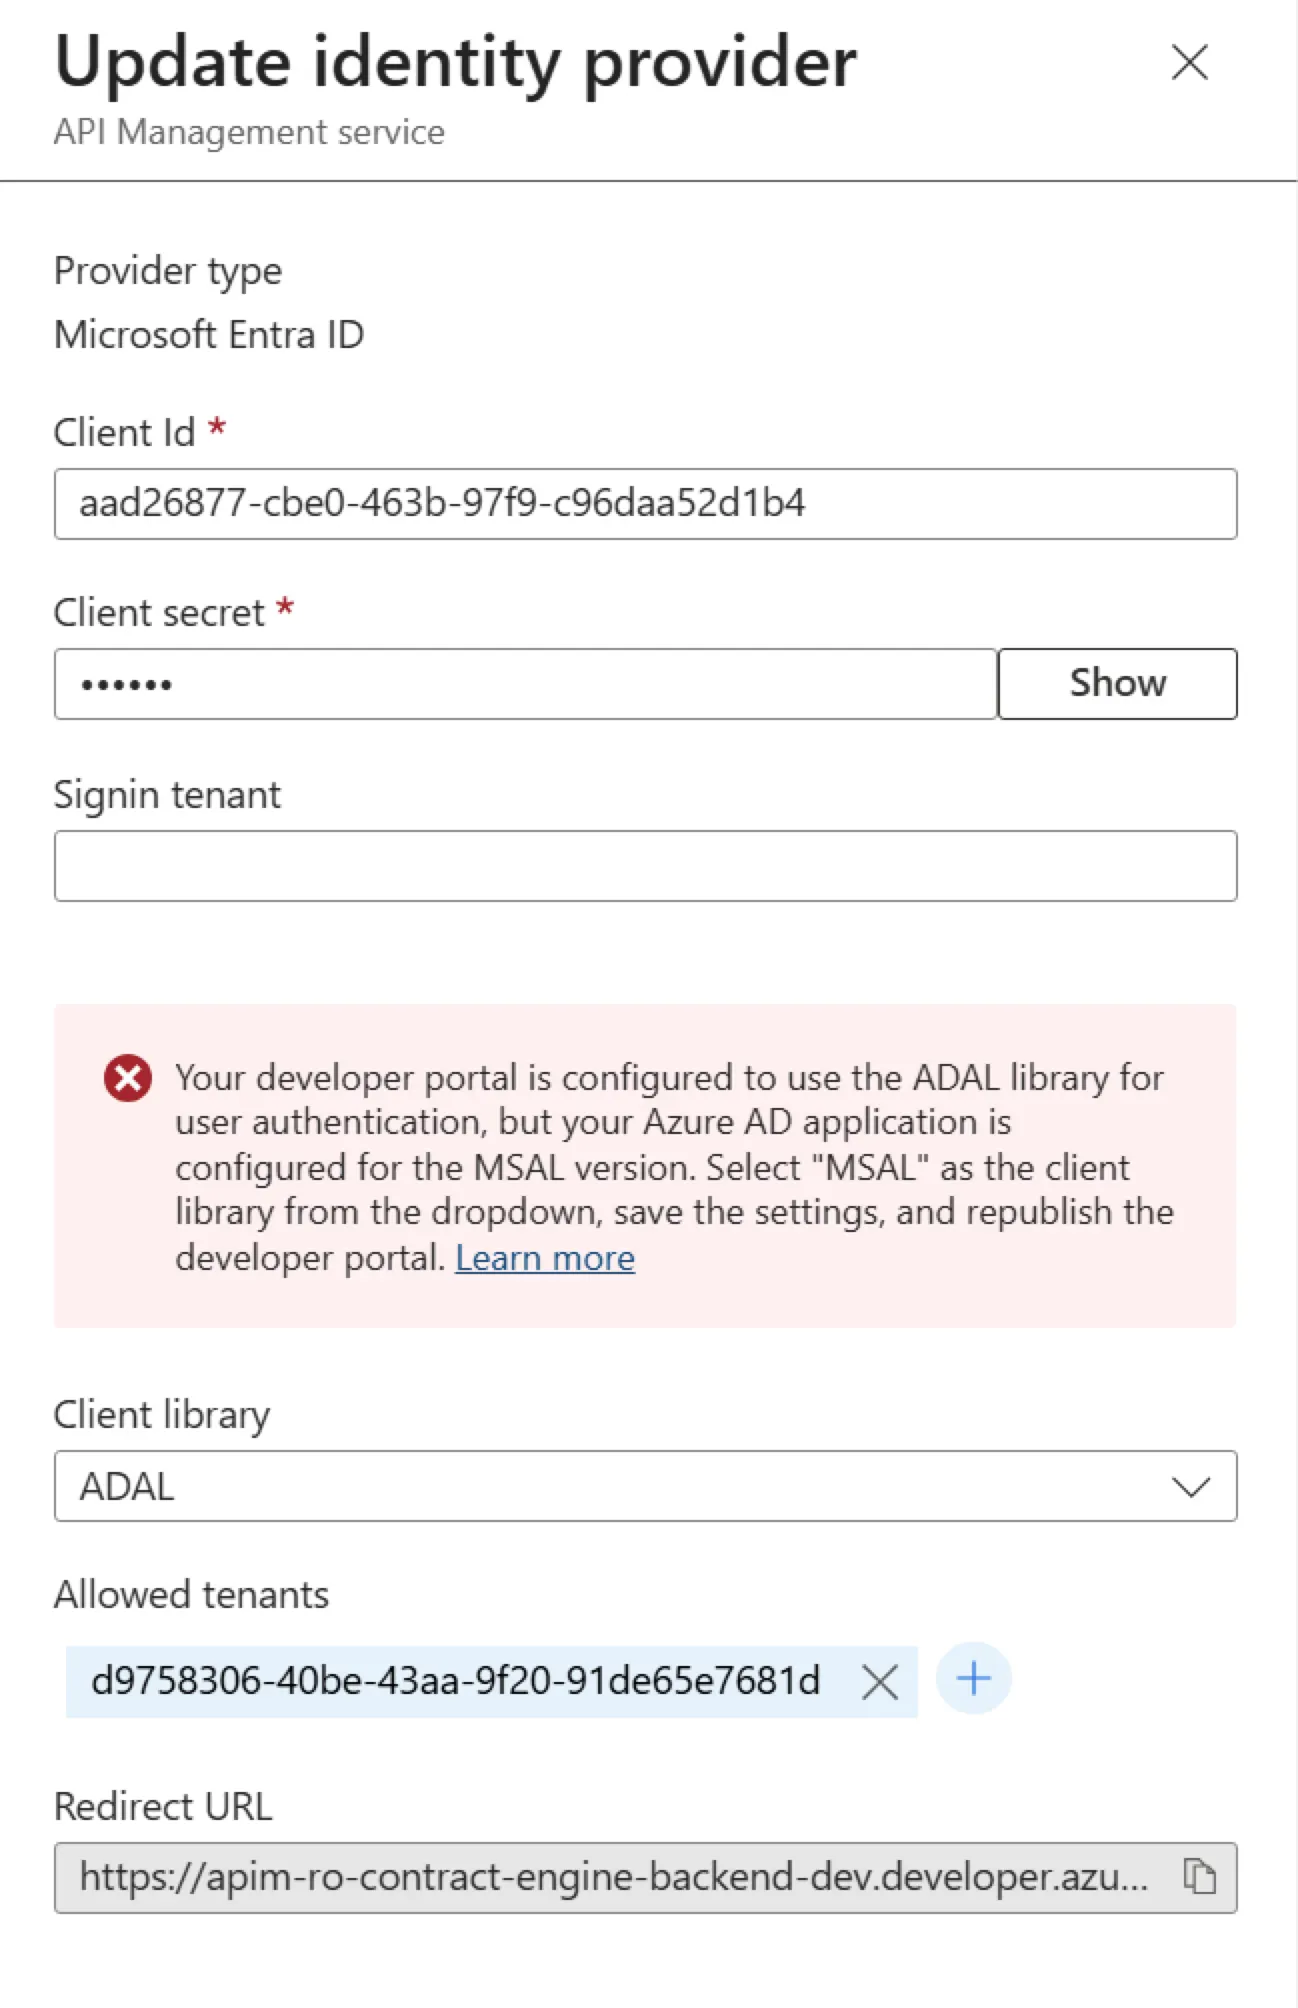The image size is (1298, 2008).
Task: Select the d9758306 tenant ID chip text
Action: 455,1682
